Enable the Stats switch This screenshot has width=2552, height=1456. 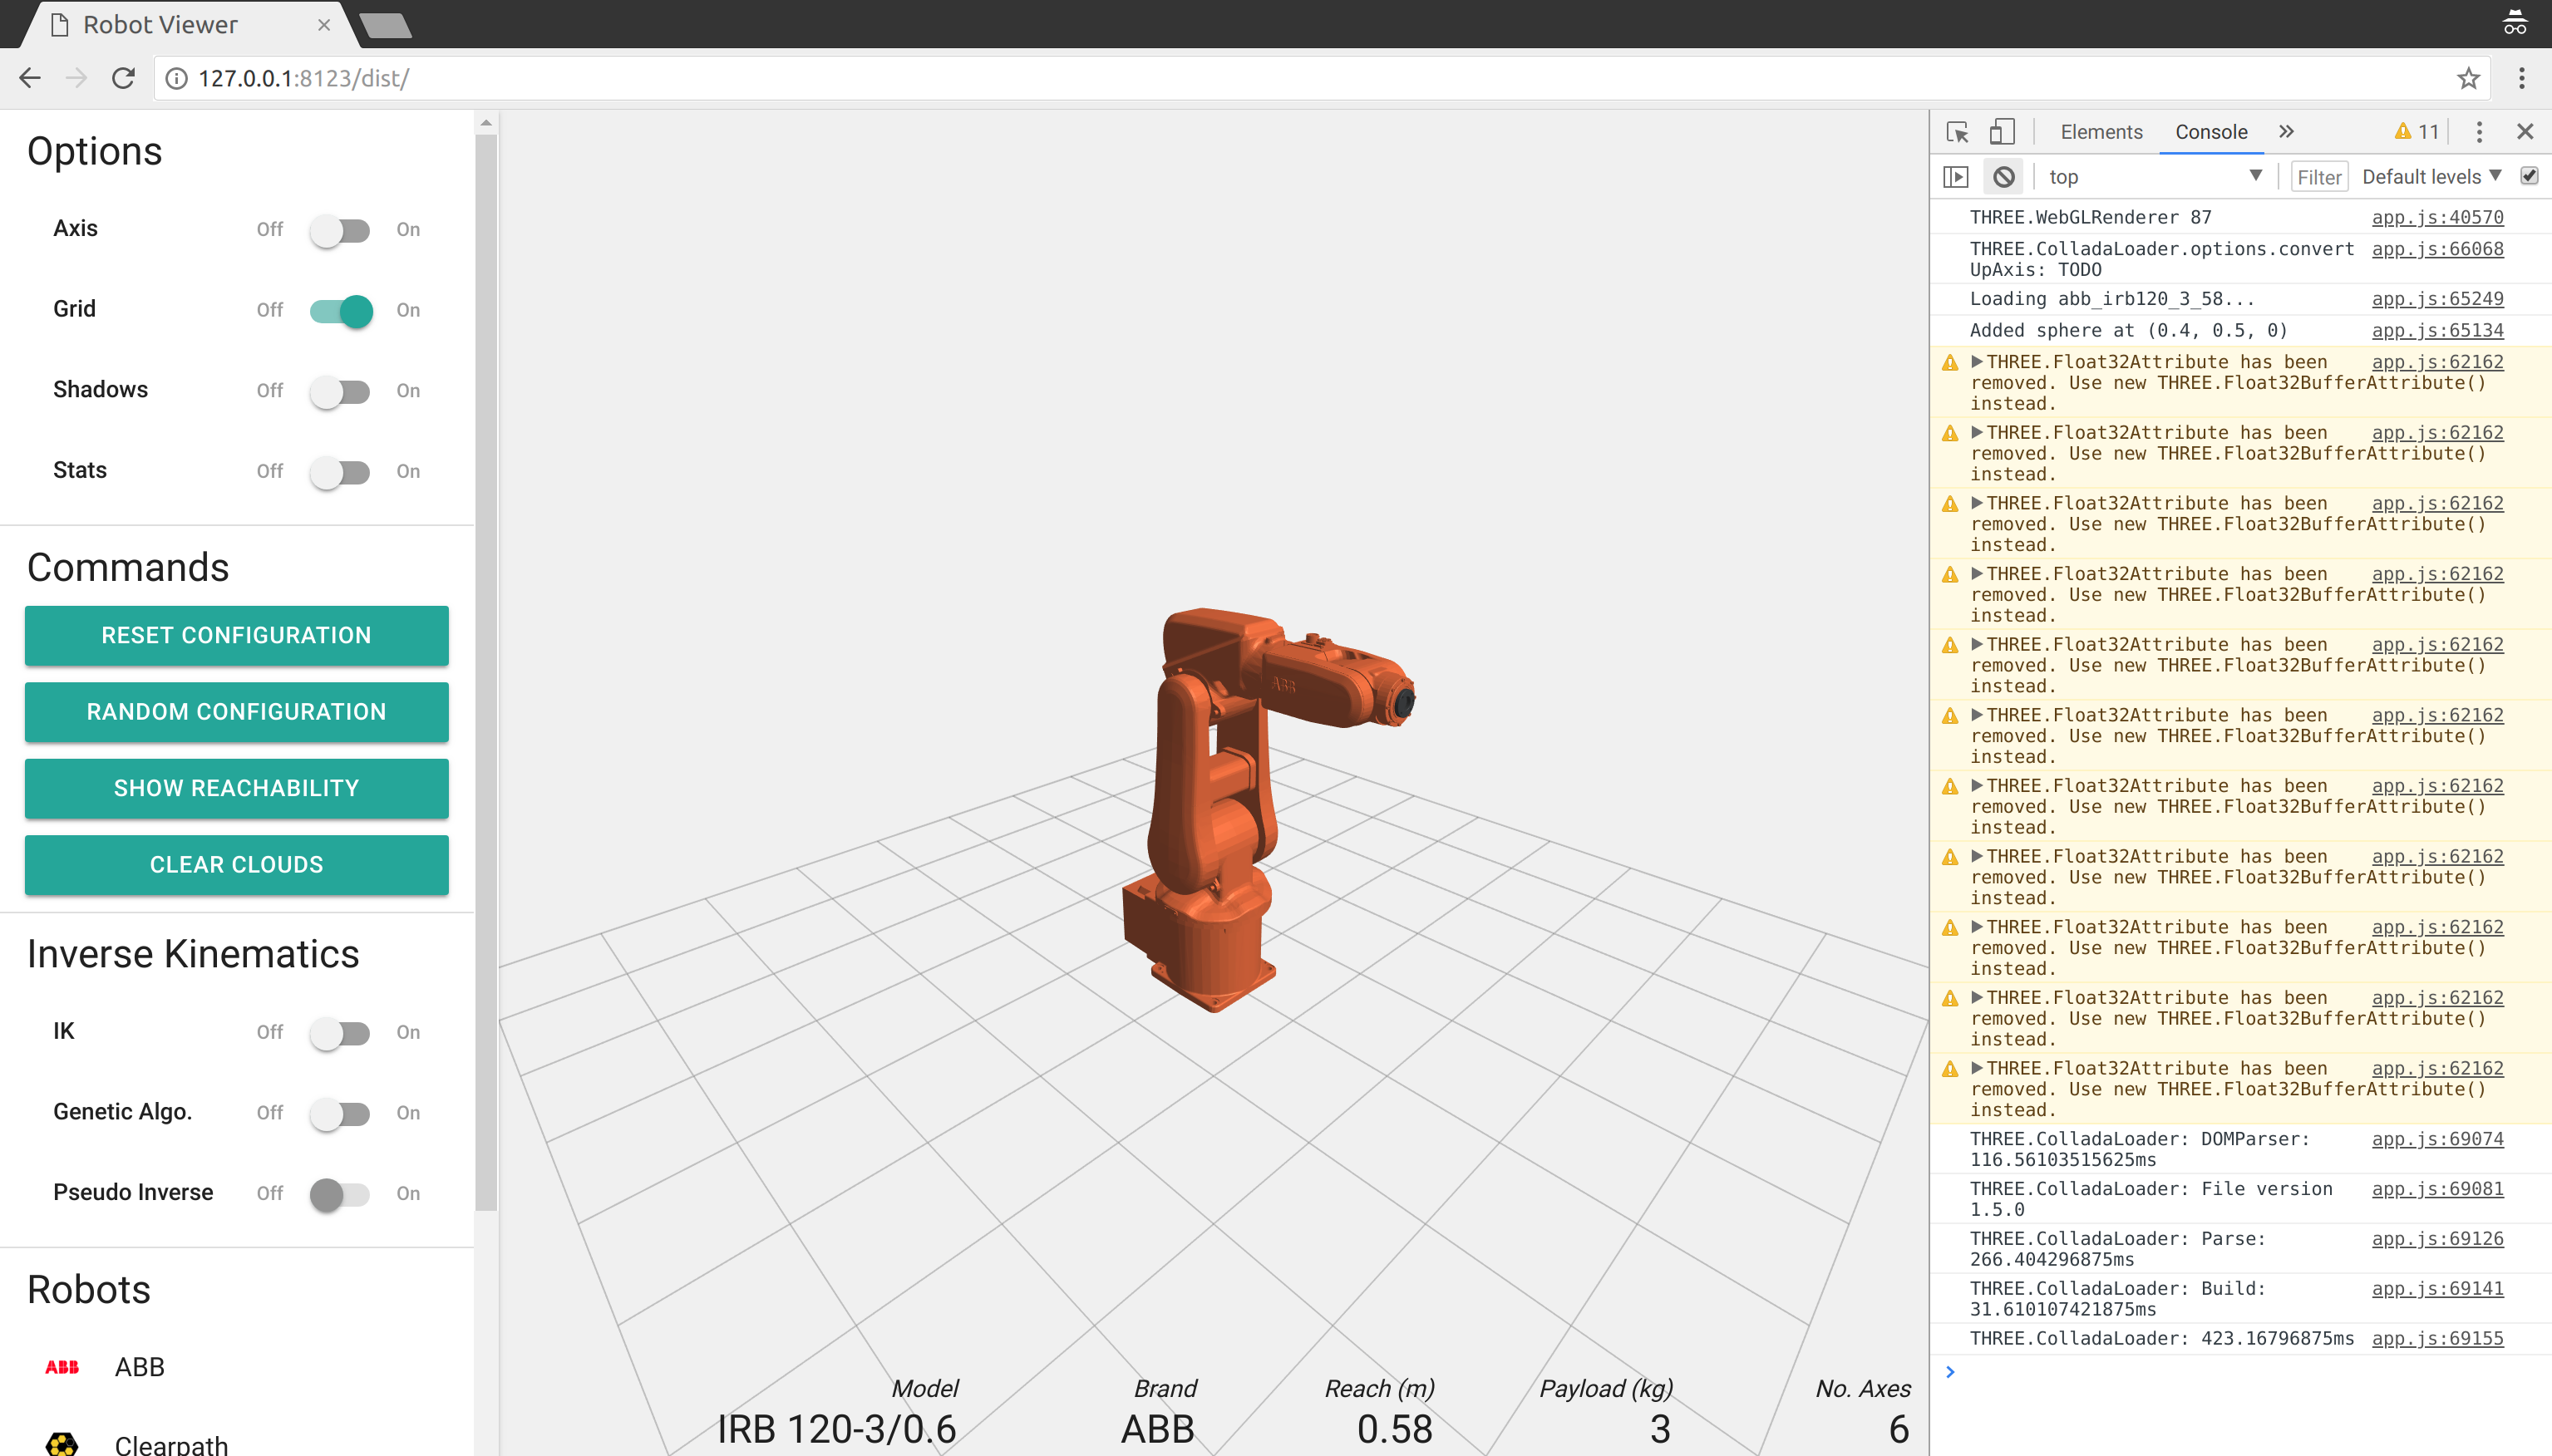340,472
